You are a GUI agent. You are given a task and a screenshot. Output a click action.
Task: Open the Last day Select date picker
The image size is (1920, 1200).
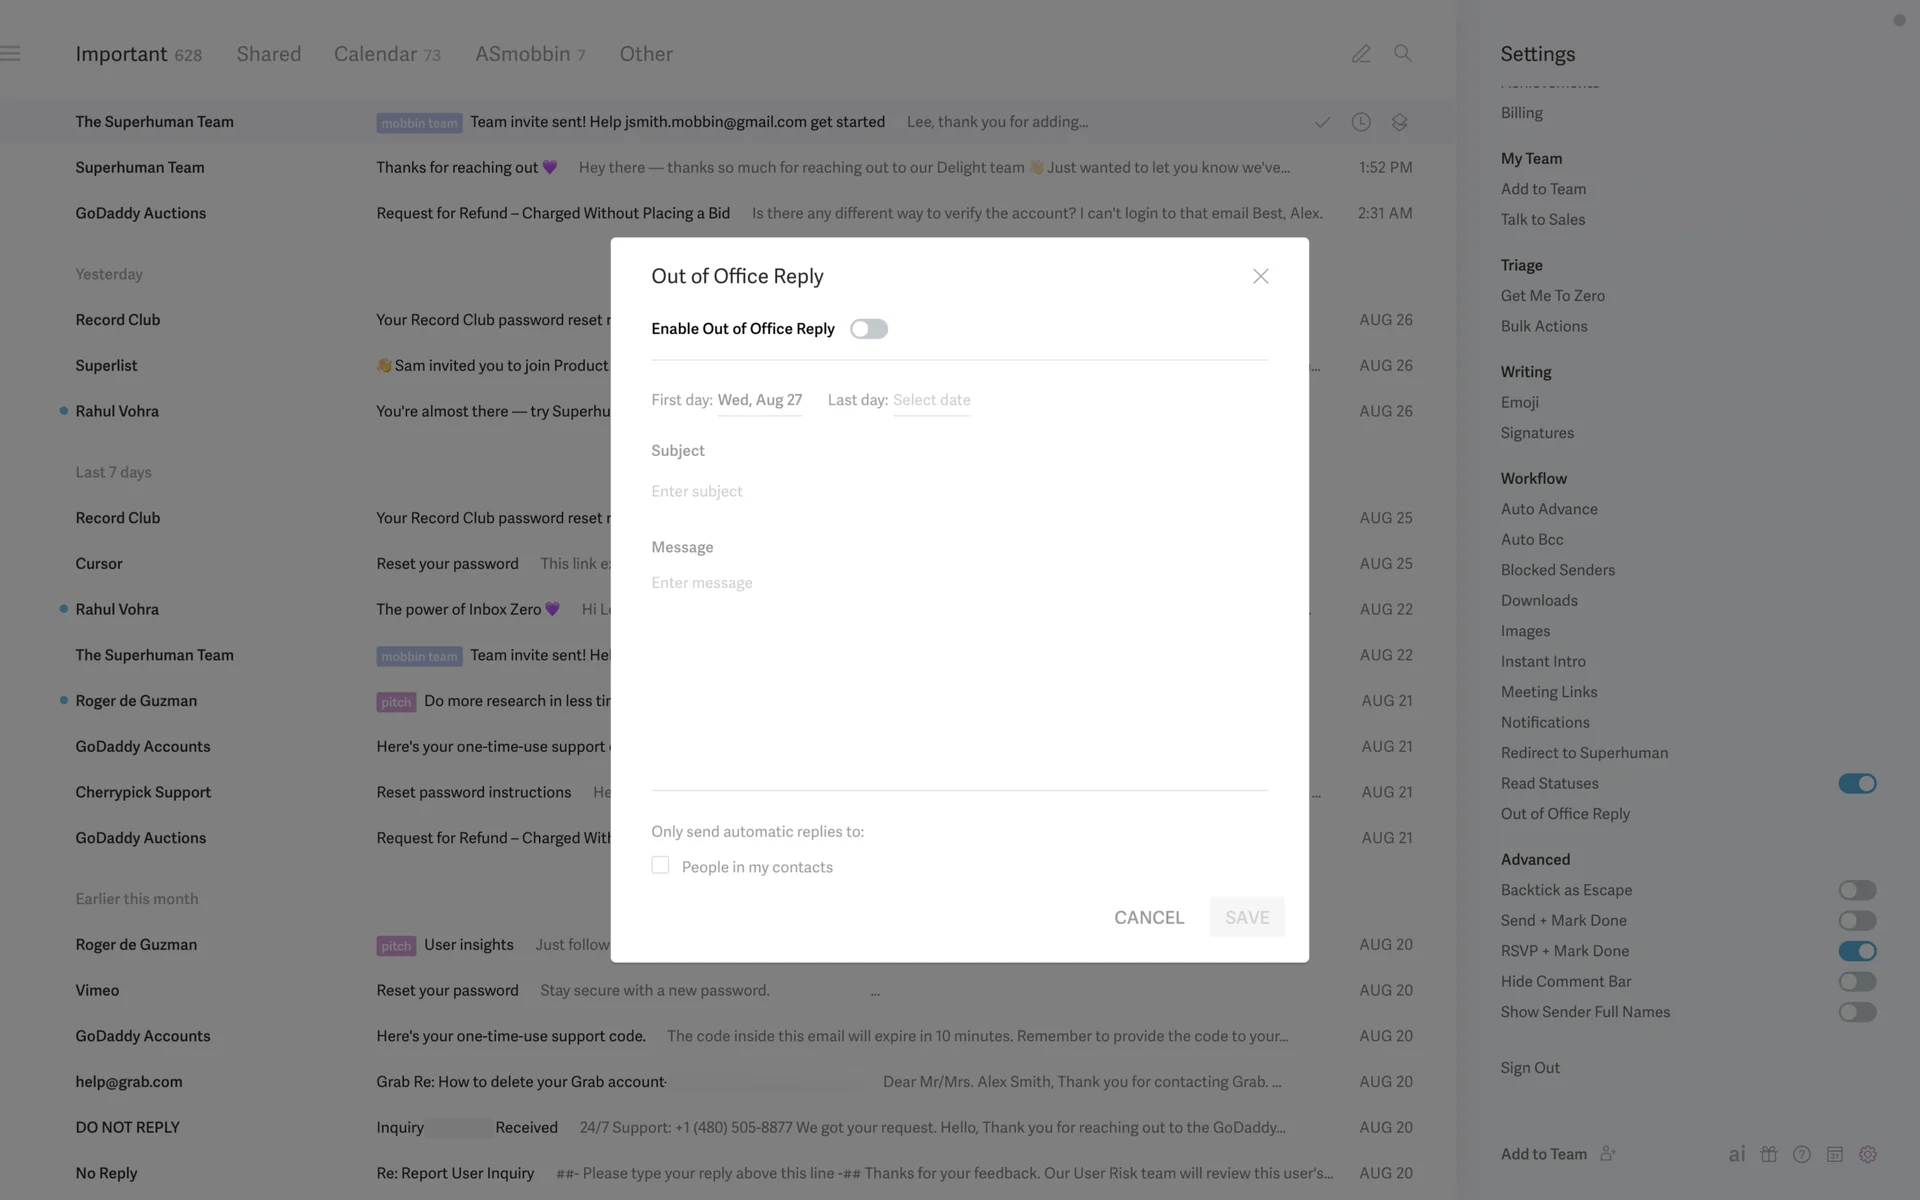pos(931,400)
